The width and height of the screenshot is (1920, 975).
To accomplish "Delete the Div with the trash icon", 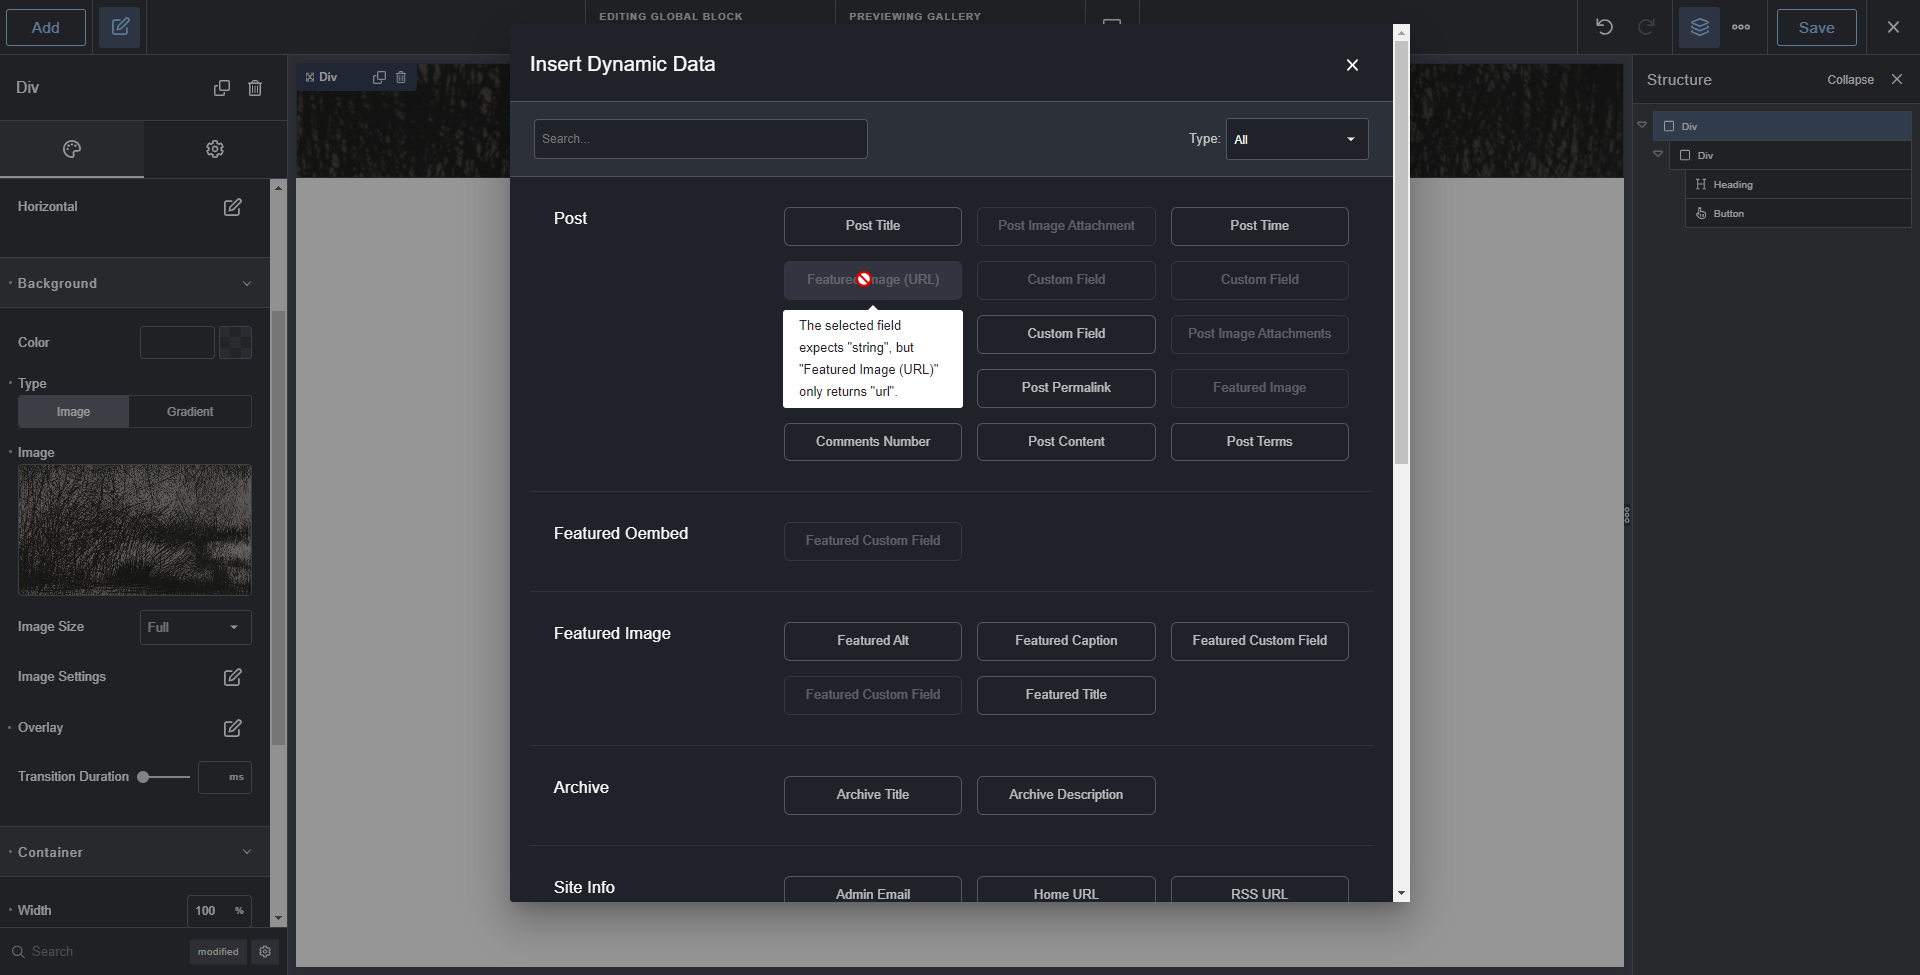I will [255, 88].
